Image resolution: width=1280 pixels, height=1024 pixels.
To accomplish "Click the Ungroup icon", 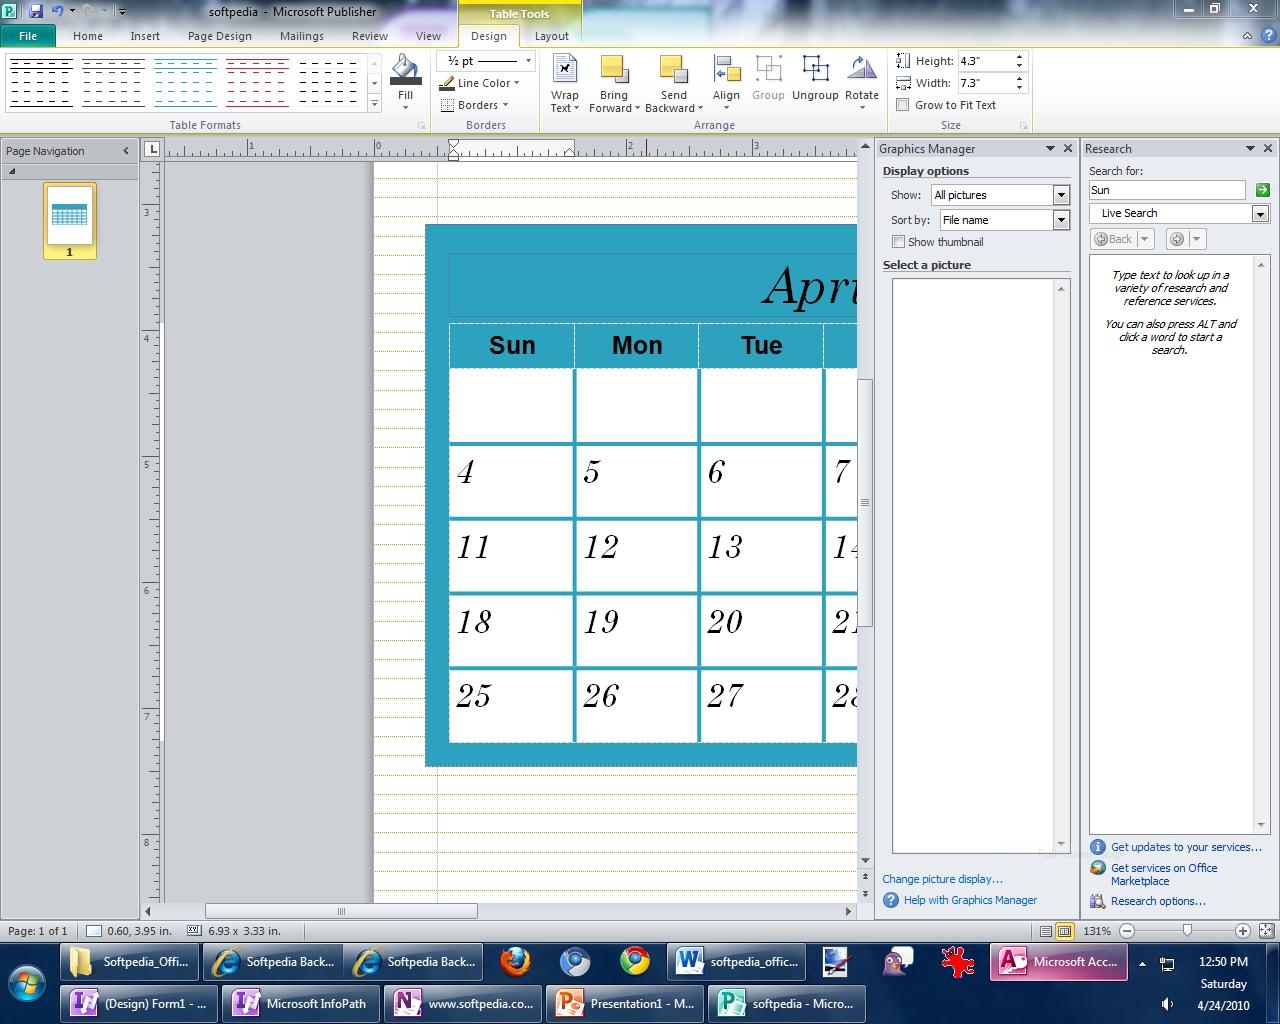I will tap(815, 79).
